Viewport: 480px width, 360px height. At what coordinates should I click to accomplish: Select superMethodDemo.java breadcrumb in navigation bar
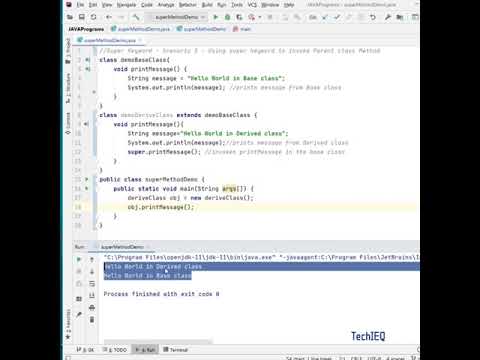(140, 29)
